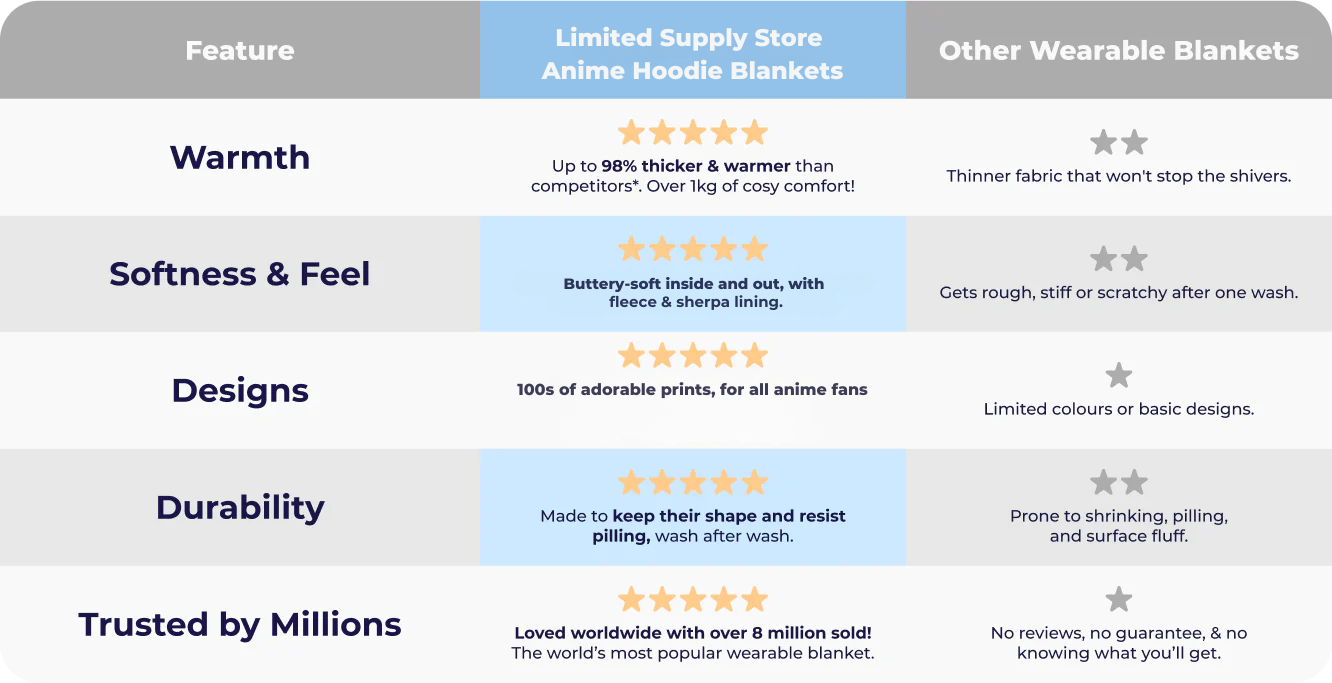The width and height of the screenshot is (1332, 683).
Task: Select the Other Wearable Blankets header
Action: pos(1118,51)
